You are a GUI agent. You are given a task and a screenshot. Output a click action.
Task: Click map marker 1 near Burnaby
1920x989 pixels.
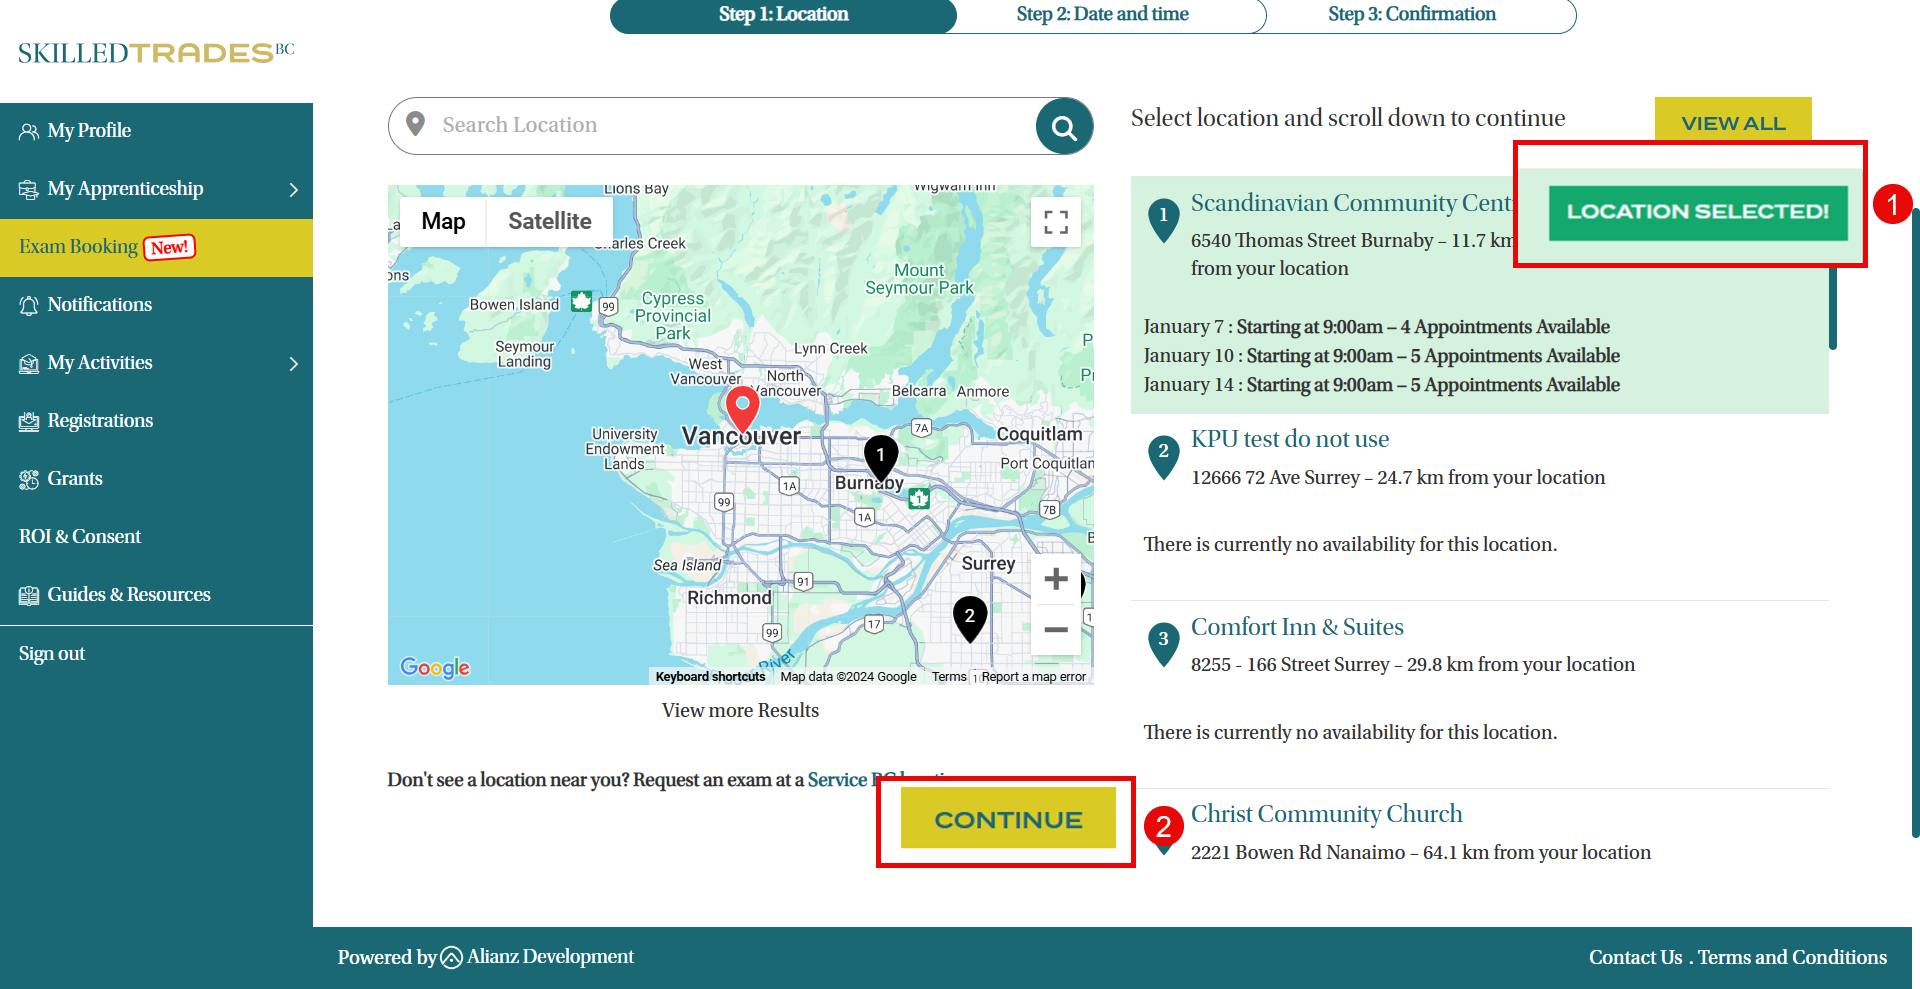880,456
